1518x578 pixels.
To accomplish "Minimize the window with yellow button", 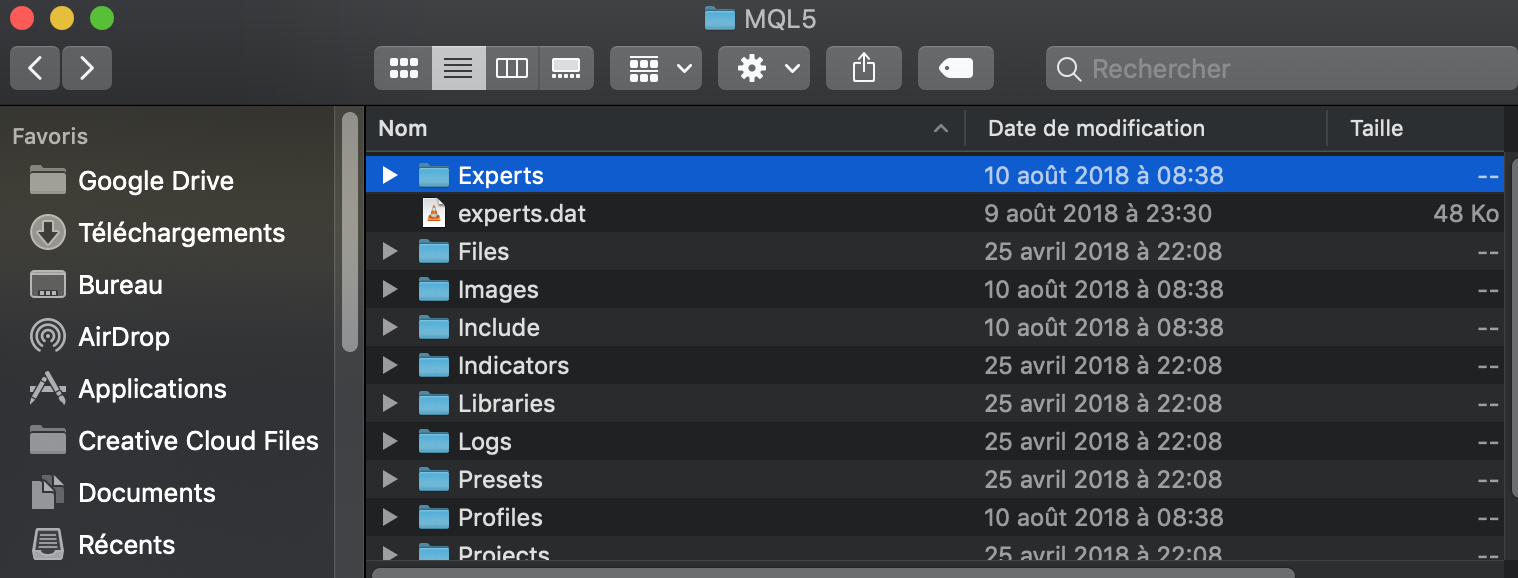I will (x=61, y=18).
